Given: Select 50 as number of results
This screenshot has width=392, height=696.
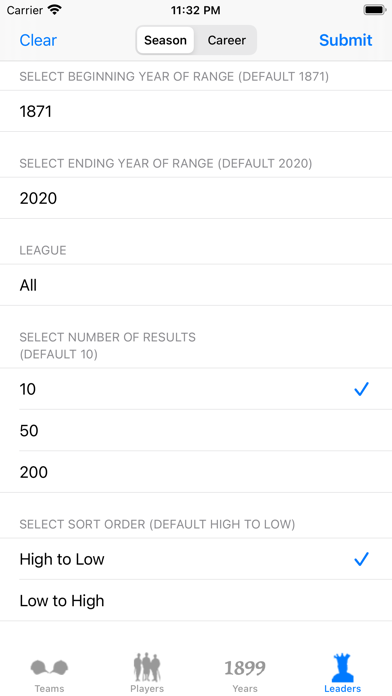Looking at the screenshot, I should pyautogui.click(x=196, y=431).
